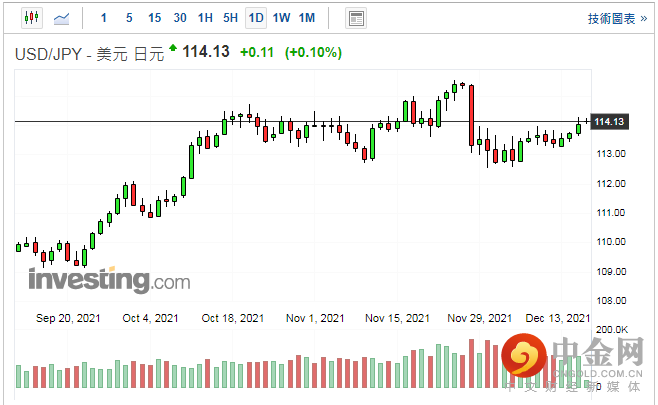The height and width of the screenshot is (405, 658).
Task: Choose the 1D timeframe
Action: point(256,18)
